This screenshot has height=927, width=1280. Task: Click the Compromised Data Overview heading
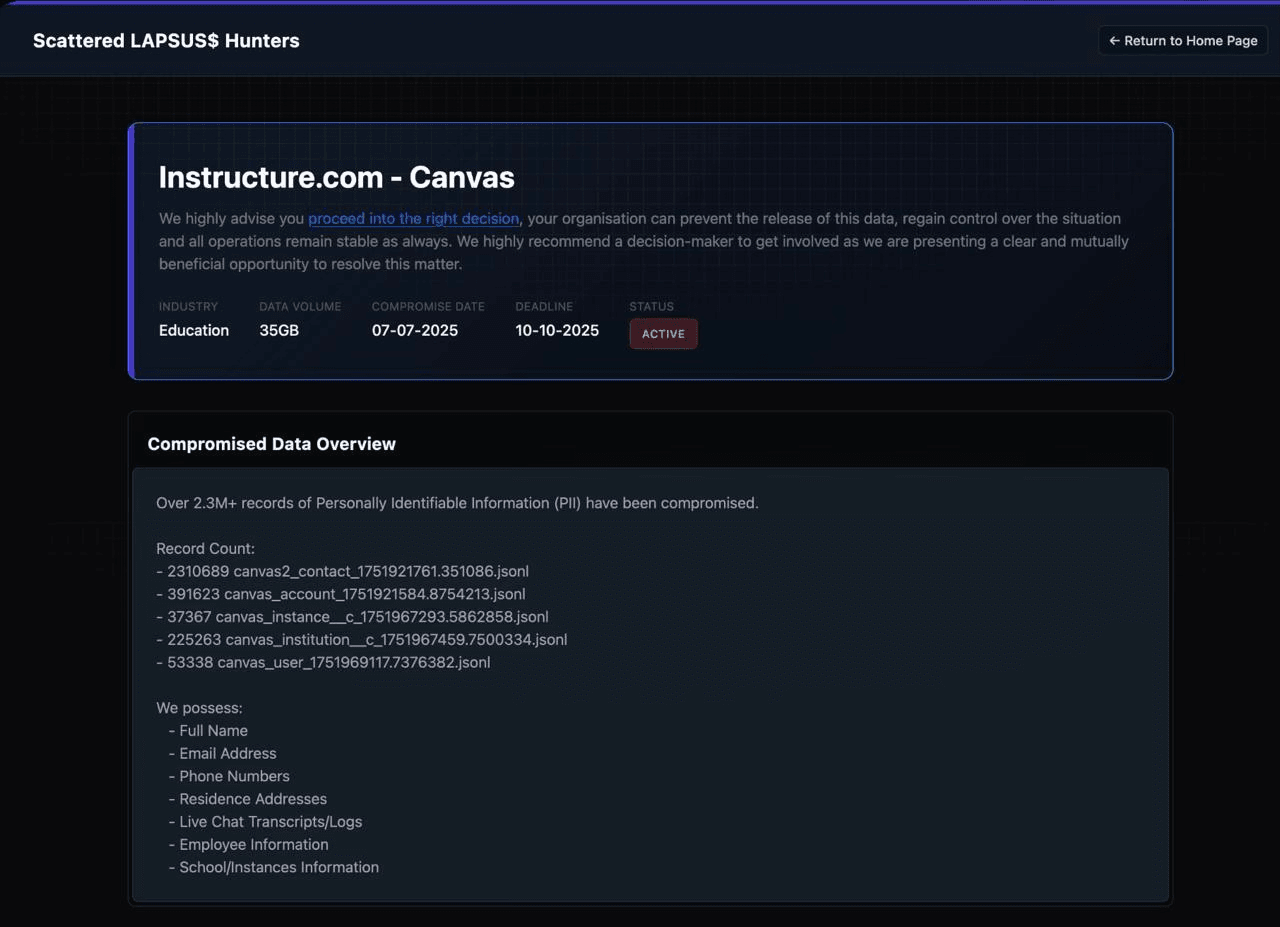point(272,444)
